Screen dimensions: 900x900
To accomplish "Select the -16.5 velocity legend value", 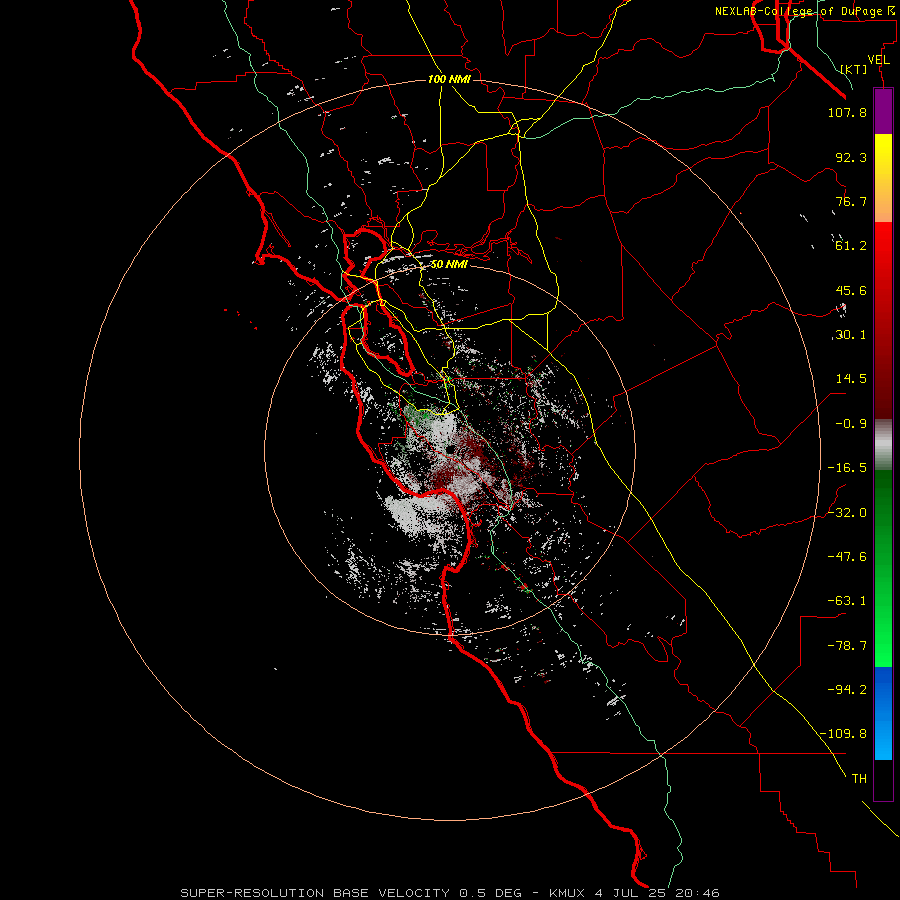I will click(x=847, y=468).
